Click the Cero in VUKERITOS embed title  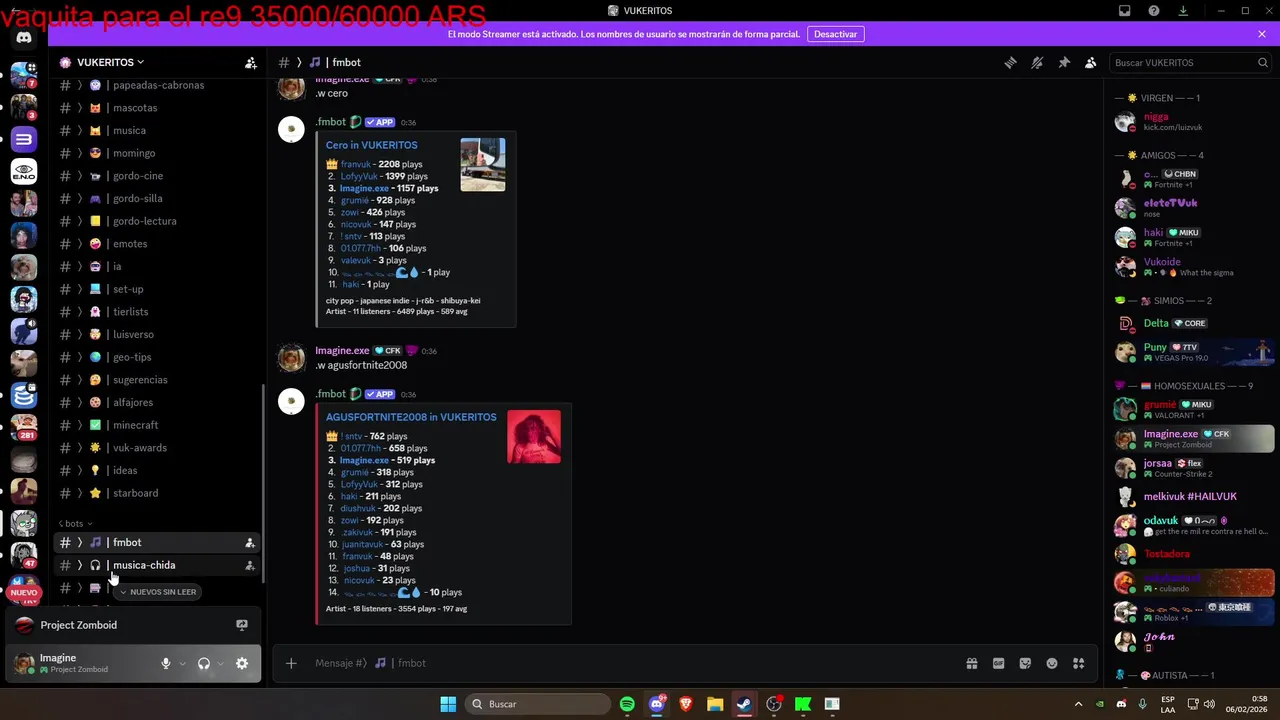pos(371,145)
